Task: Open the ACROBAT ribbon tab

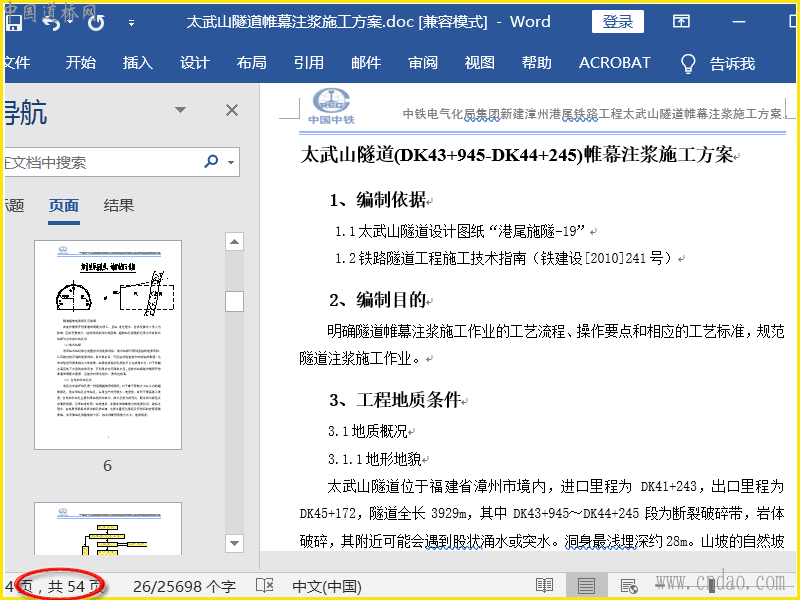Action: click(x=614, y=63)
